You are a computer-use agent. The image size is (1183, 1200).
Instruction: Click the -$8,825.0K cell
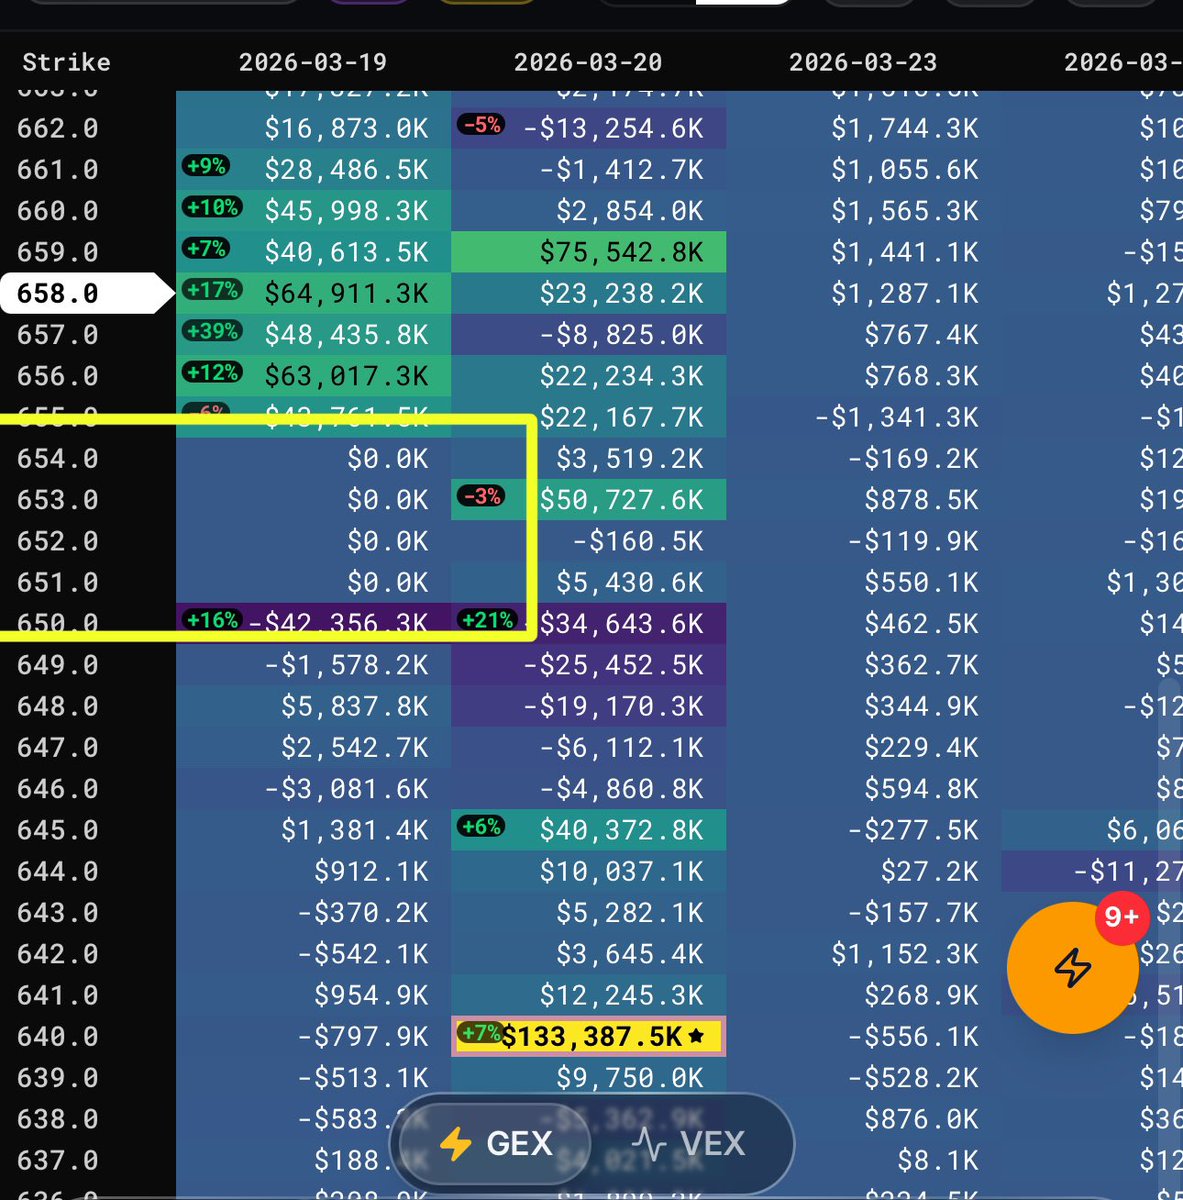[589, 334]
